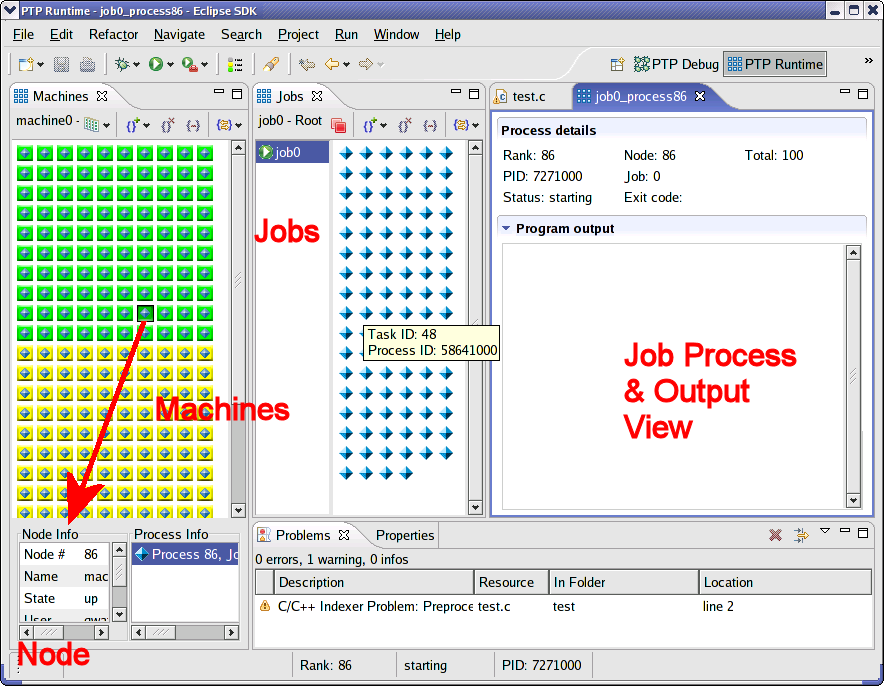Click the machine0 node grid icon

[x=91, y=124]
